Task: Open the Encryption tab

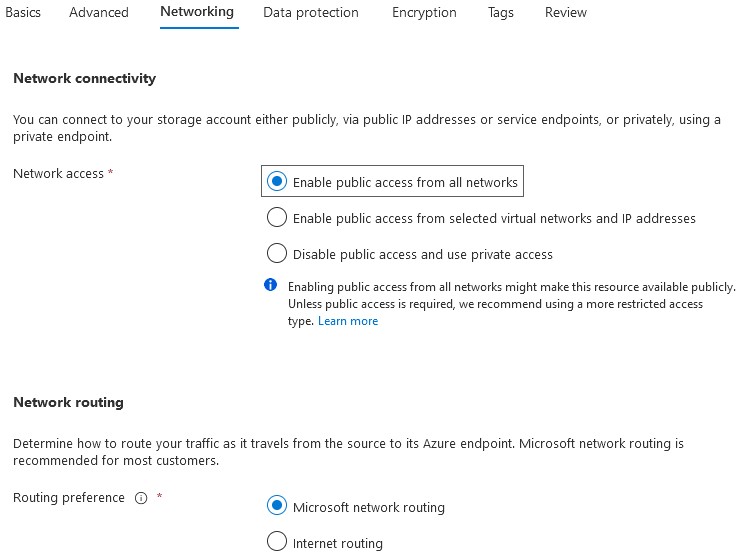Action: coord(424,12)
